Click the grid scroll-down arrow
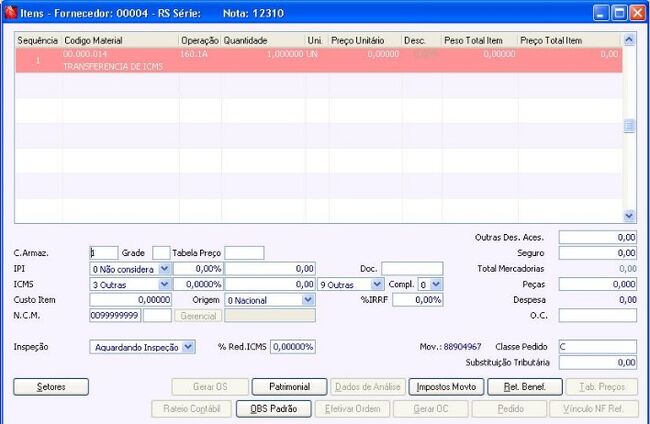This screenshot has height=424, width=650. [629, 216]
